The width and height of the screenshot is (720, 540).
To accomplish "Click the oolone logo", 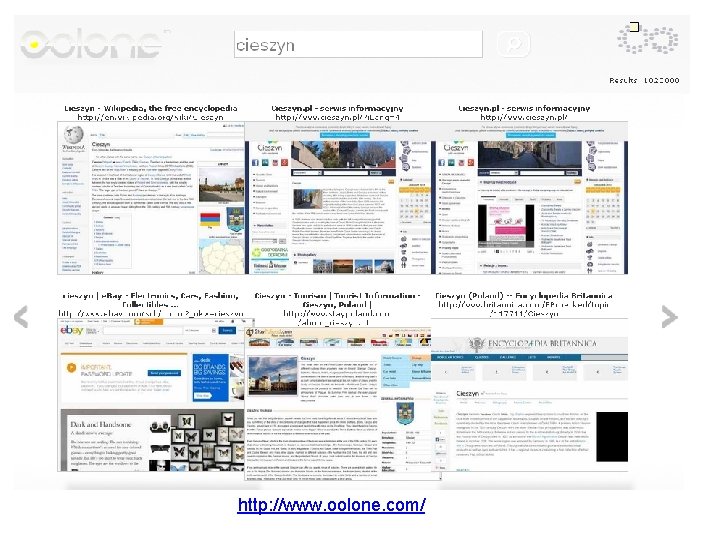I will [94, 44].
